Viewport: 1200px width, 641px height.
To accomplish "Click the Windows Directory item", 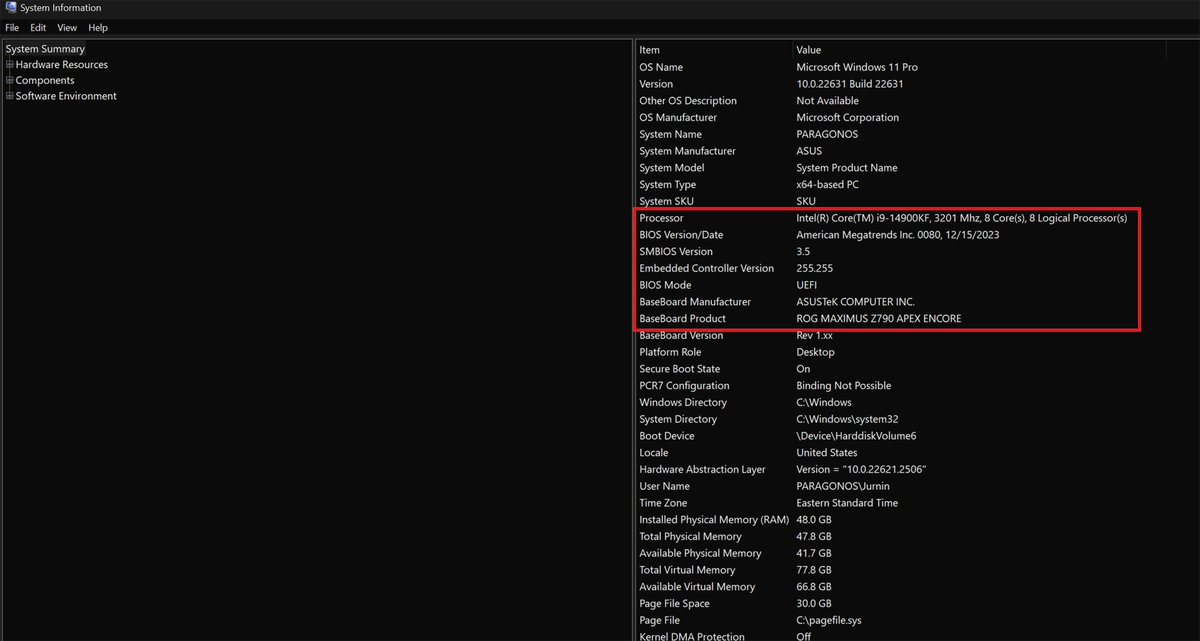I will coord(683,403).
